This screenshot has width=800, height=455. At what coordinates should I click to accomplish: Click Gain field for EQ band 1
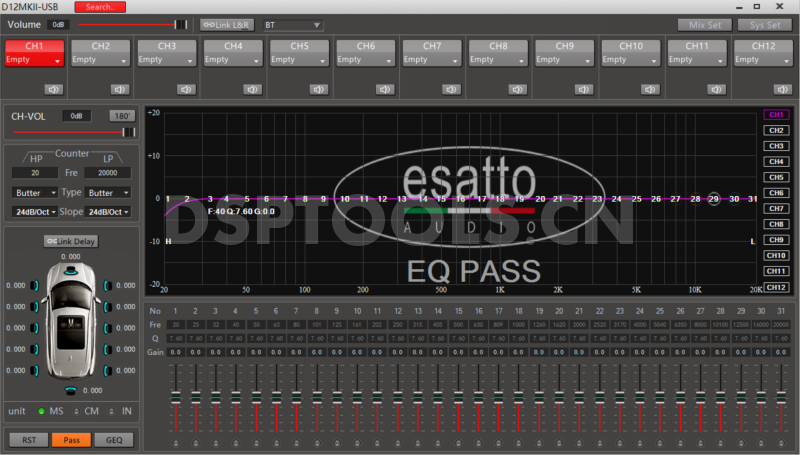coord(176,352)
